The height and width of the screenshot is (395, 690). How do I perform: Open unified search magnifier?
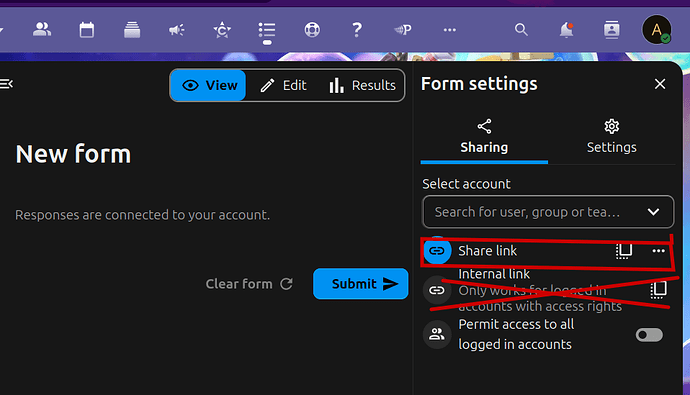[521, 30]
